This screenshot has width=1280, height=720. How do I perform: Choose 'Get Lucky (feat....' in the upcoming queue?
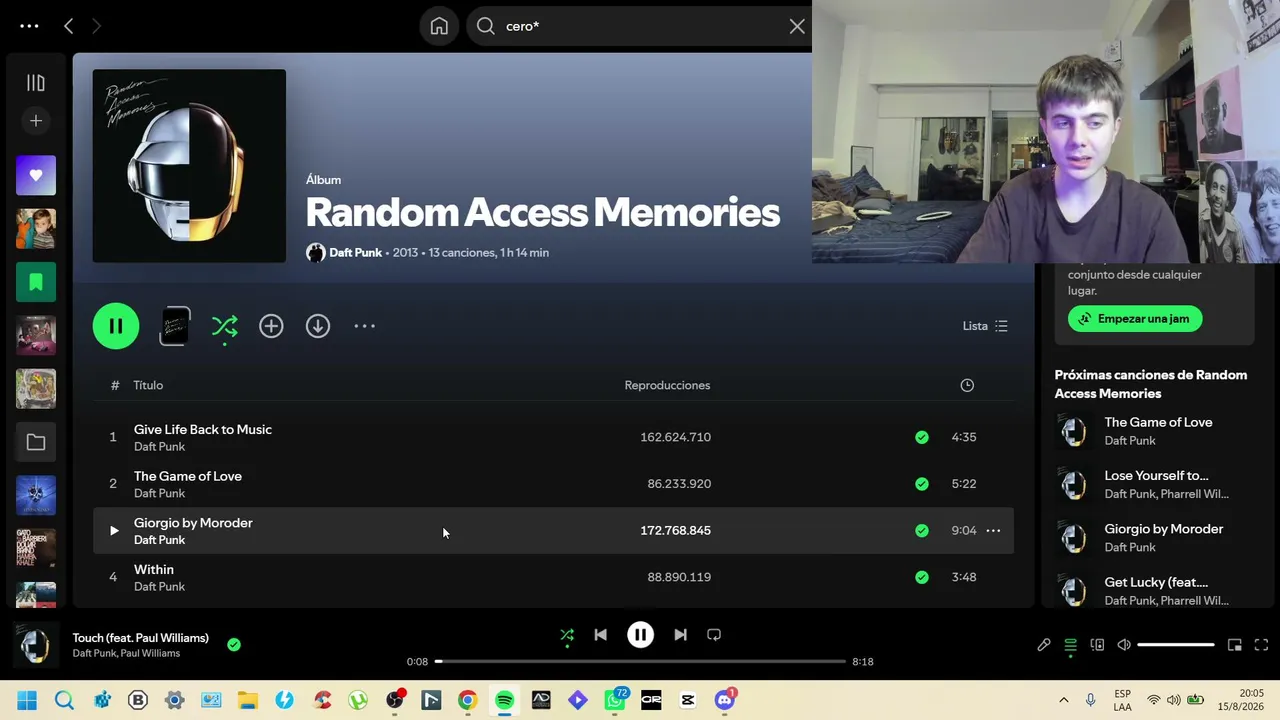pos(1156,582)
